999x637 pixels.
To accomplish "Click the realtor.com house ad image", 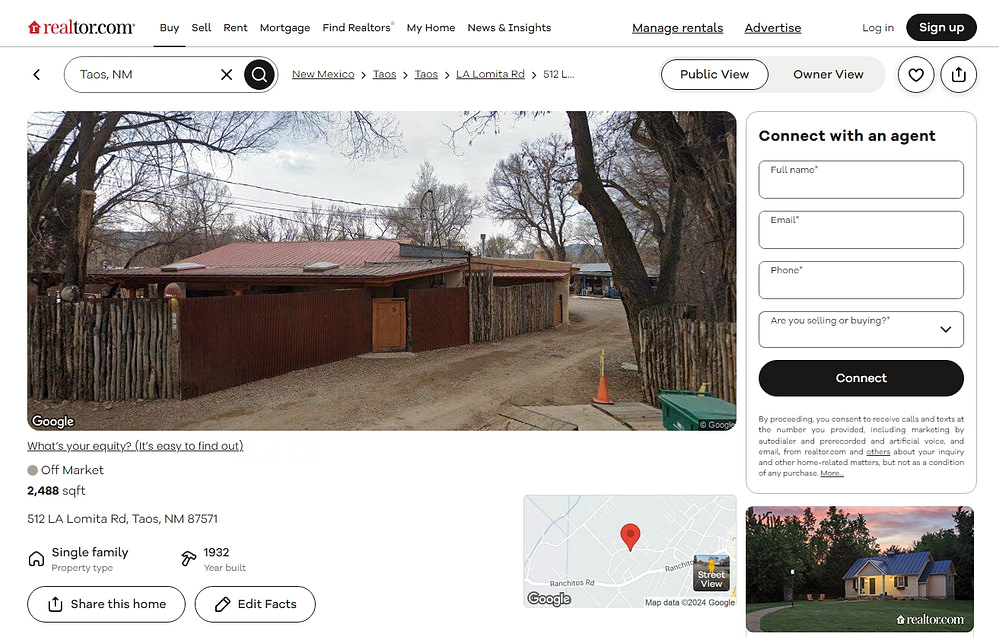I will [x=859, y=569].
